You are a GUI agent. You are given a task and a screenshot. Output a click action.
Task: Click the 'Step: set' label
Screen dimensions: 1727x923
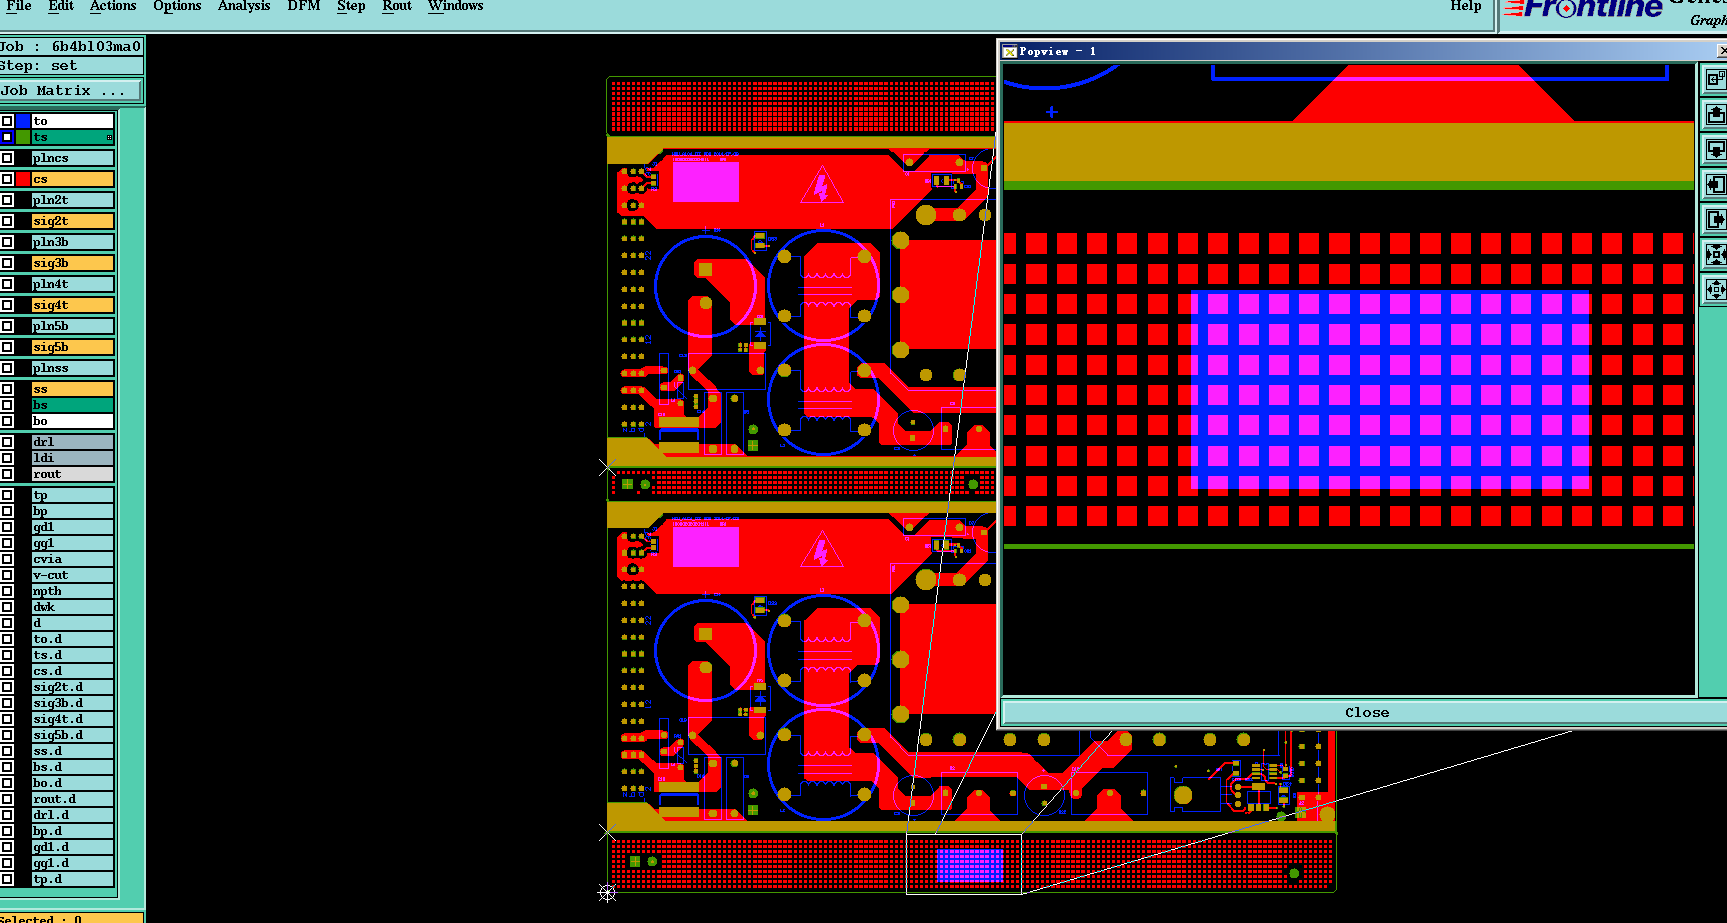point(71,65)
